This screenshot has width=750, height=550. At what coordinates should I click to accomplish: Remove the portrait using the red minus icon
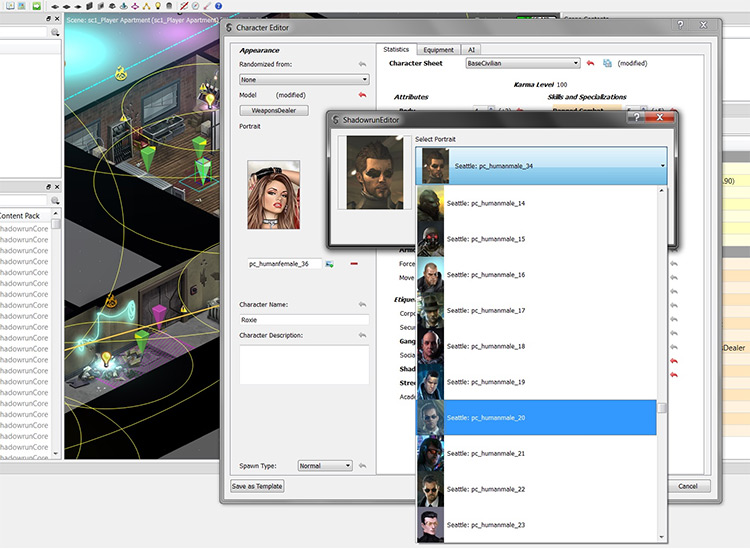click(354, 264)
